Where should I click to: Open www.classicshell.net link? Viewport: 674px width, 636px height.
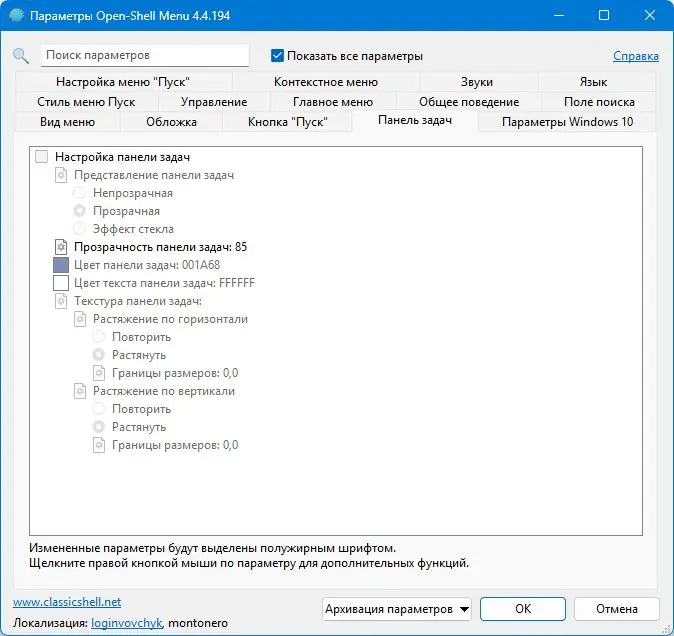(67, 602)
